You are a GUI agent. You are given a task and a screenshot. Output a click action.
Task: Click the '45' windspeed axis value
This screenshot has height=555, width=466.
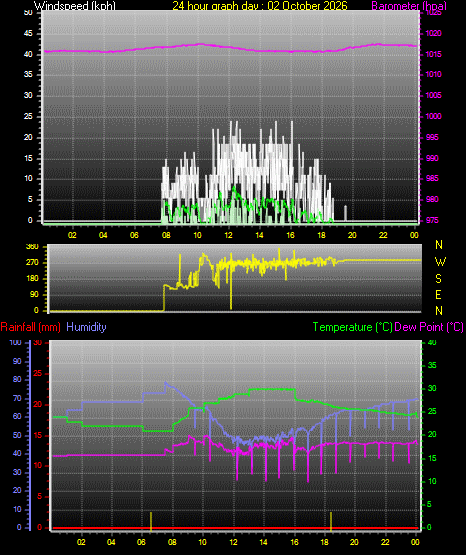28,34
